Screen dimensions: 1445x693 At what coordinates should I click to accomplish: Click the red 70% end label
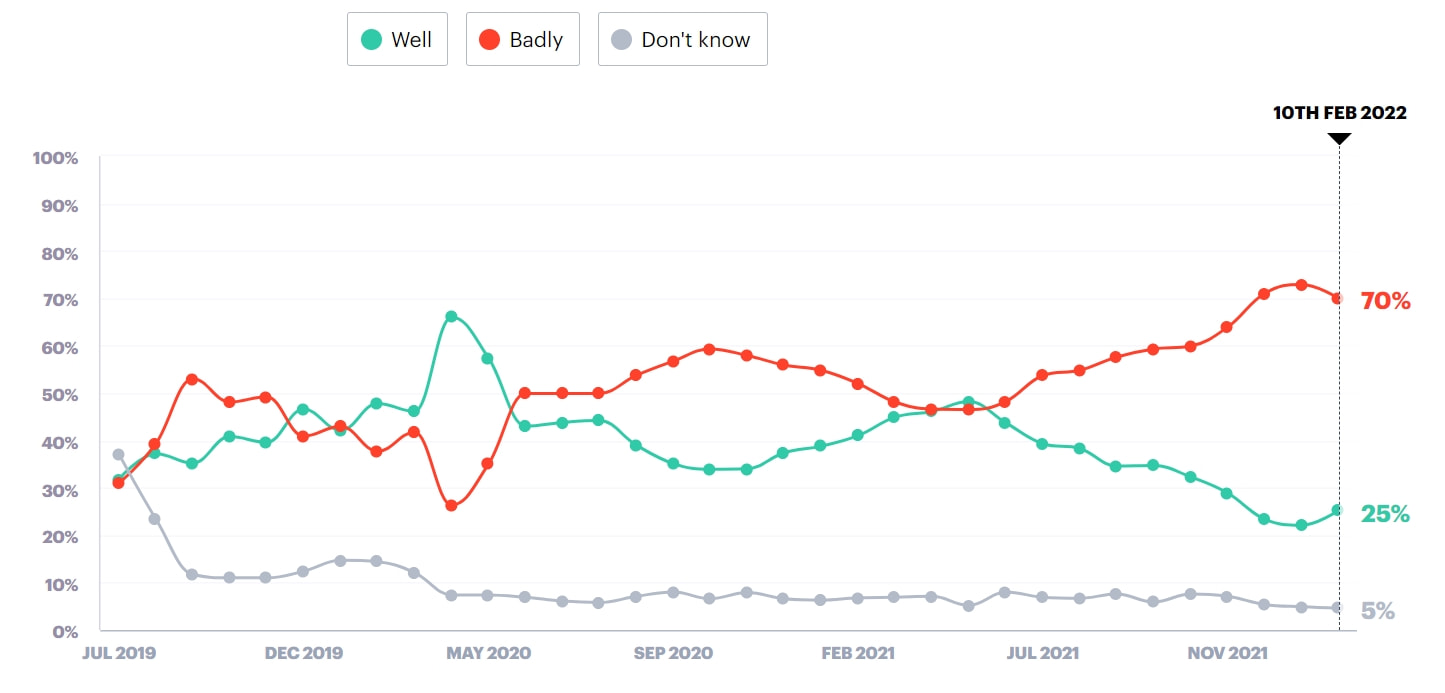(x=1385, y=301)
